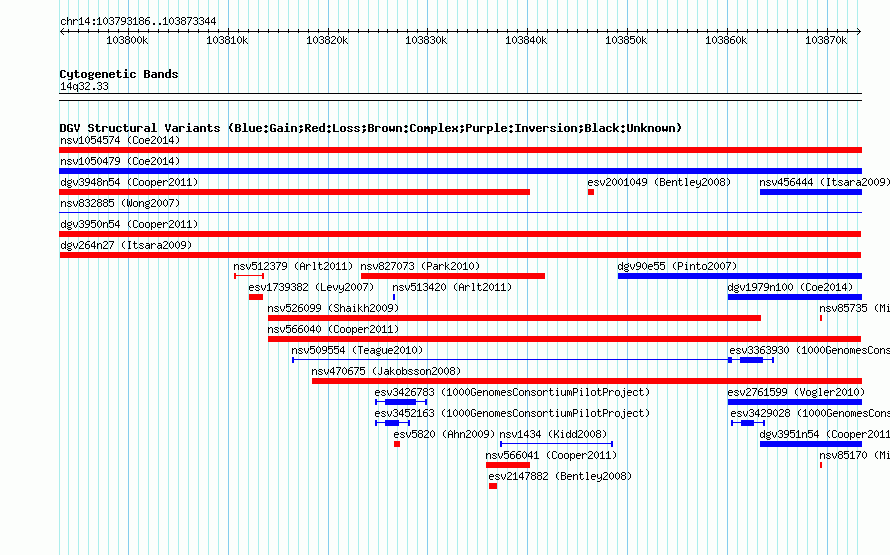Open the esv2761599 (Vogler2010) label

[796, 392]
